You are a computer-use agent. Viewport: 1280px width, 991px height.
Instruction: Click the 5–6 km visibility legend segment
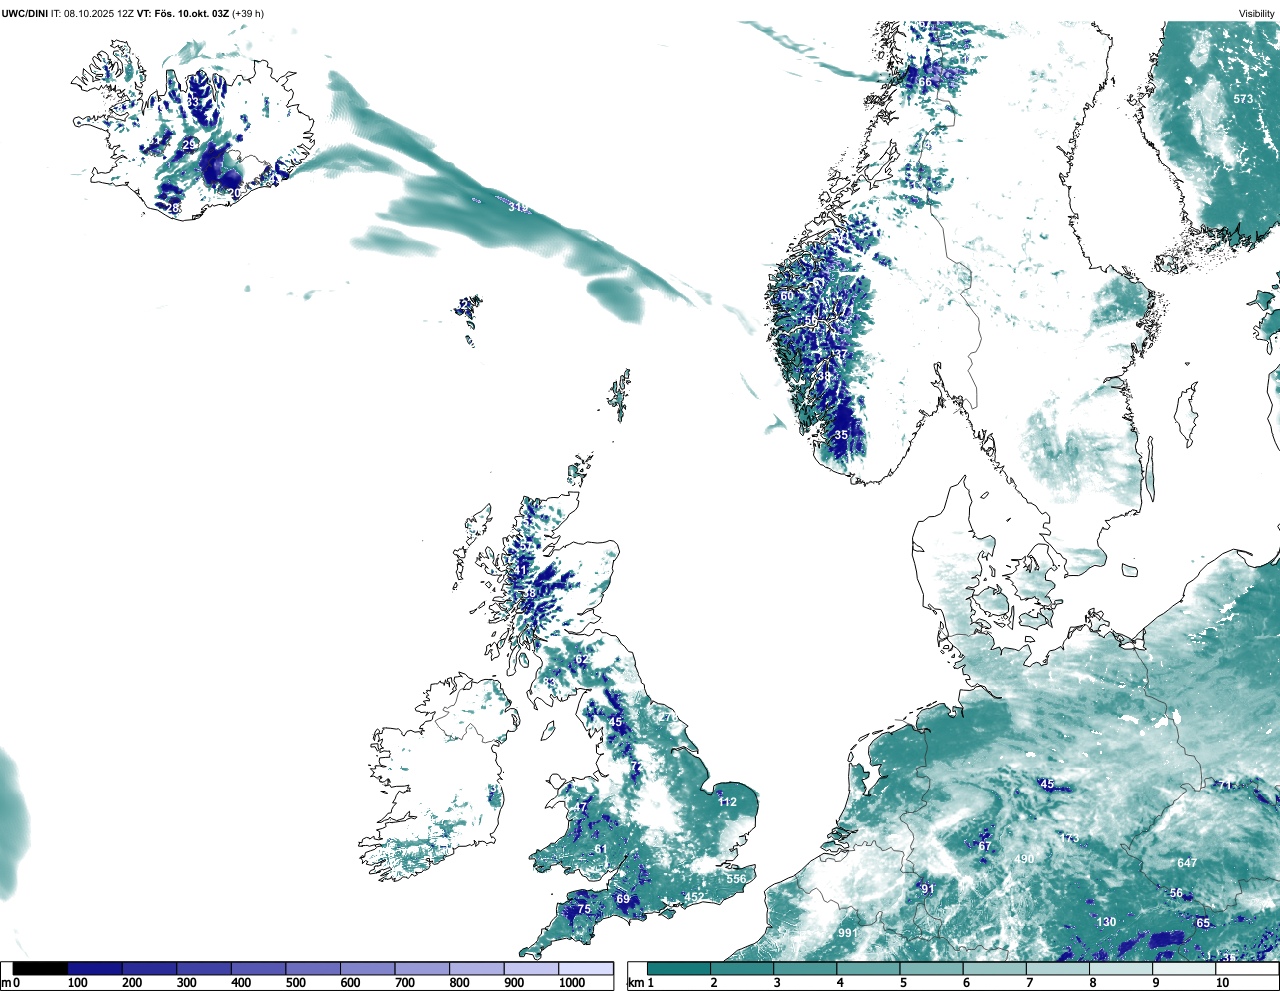coord(932,968)
